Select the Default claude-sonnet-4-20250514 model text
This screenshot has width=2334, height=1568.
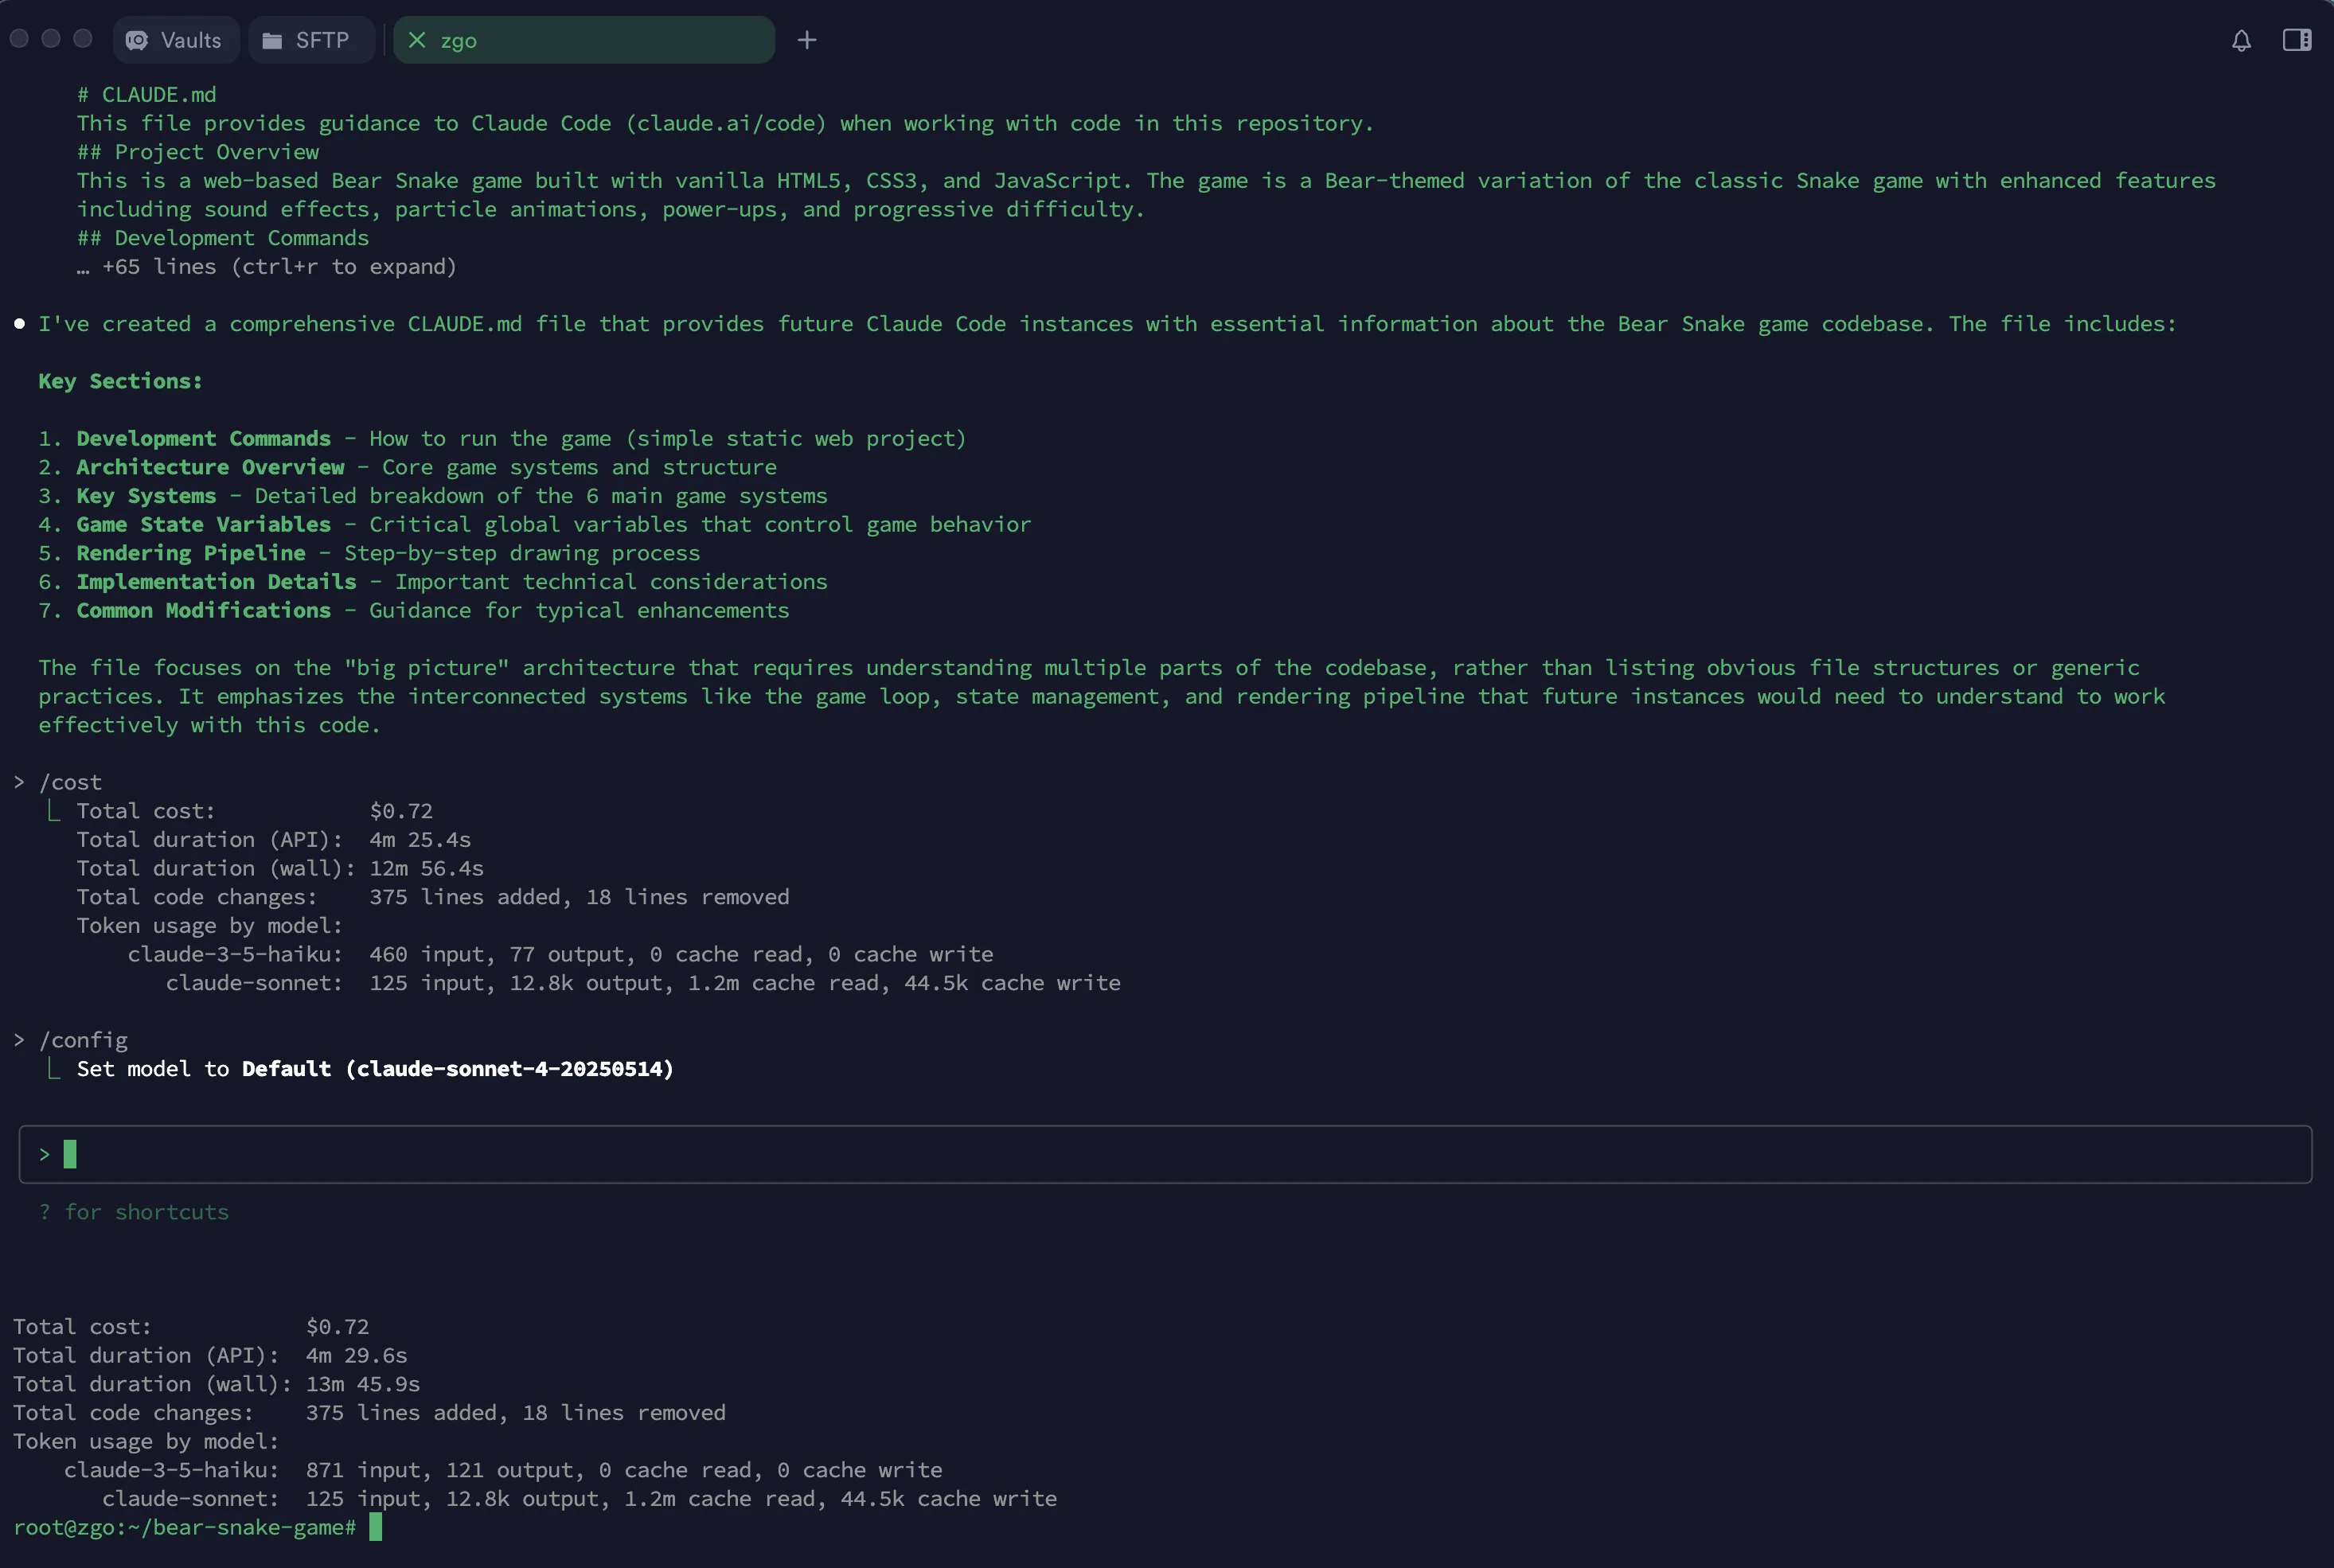tap(458, 1068)
